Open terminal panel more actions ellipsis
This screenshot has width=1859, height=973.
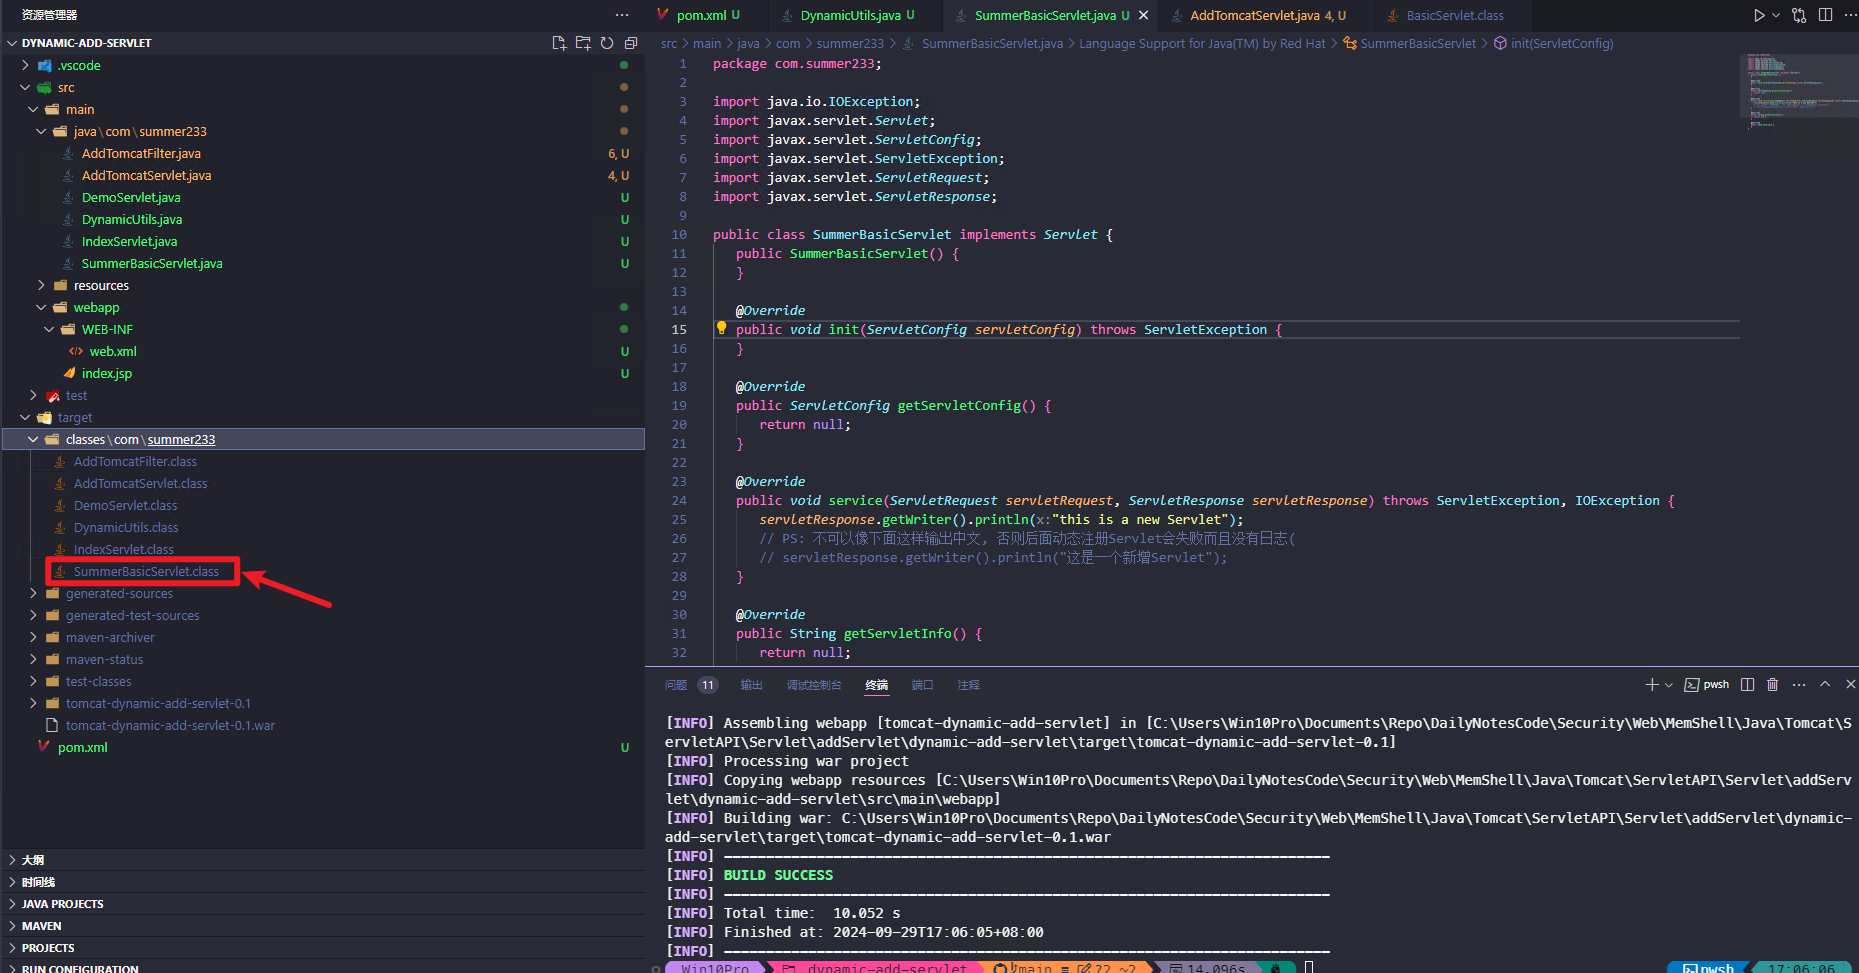(x=1799, y=685)
